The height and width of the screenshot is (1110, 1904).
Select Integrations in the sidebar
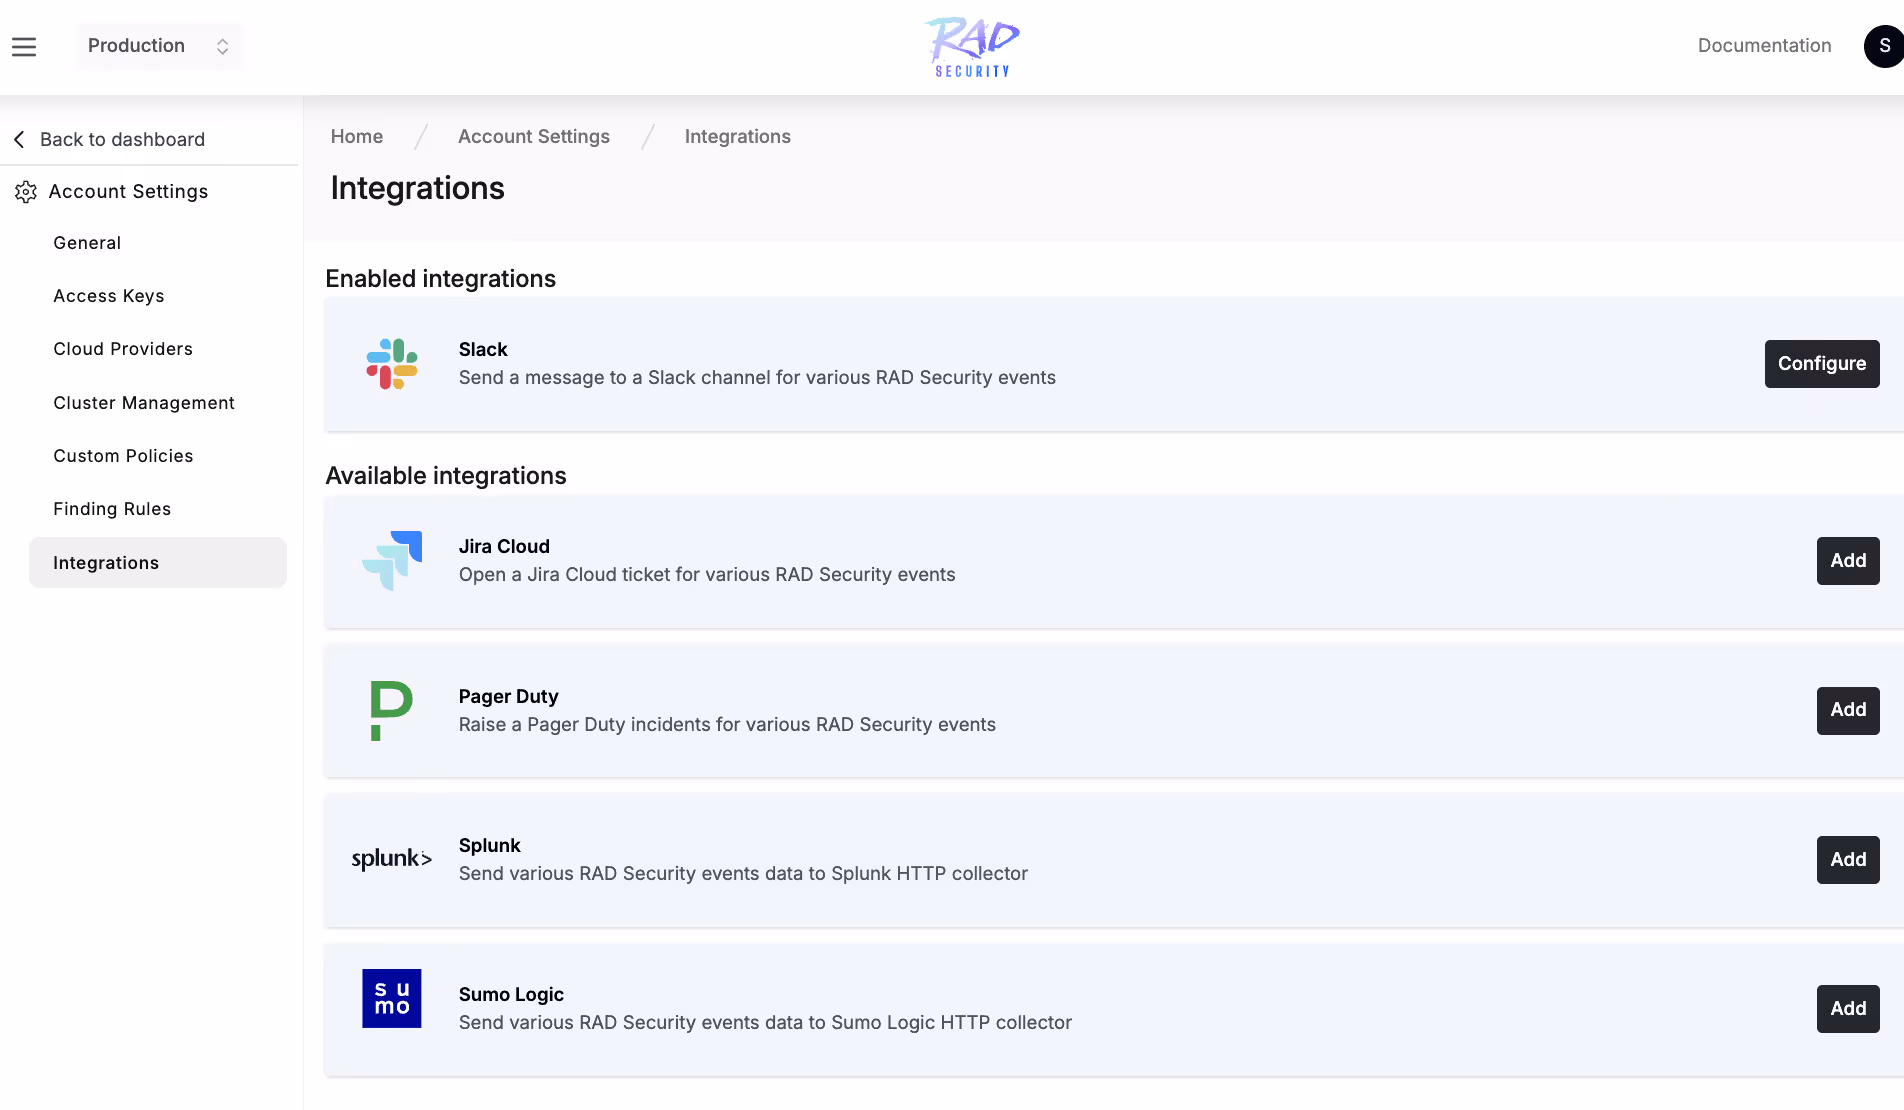coord(158,563)
